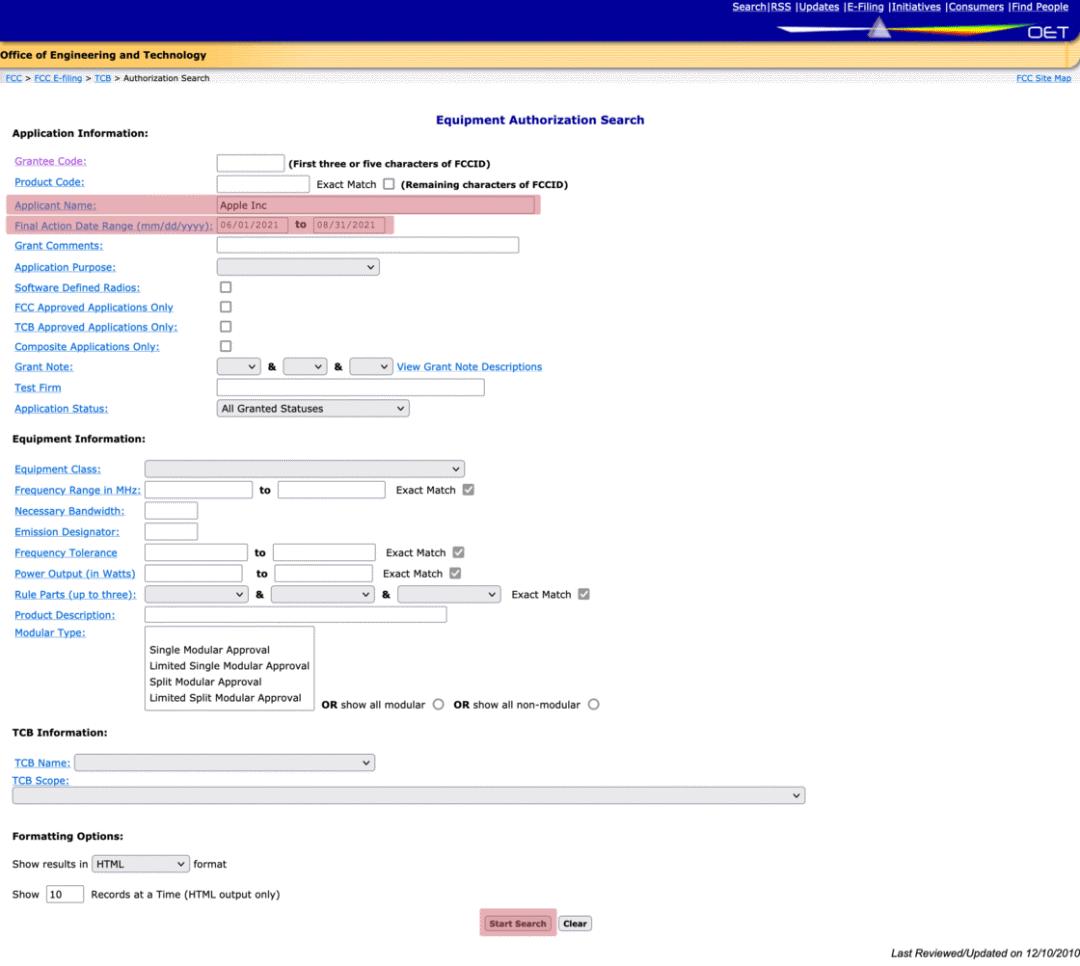
Task: Click the Grantee Code input field
Action: (250, 163)
